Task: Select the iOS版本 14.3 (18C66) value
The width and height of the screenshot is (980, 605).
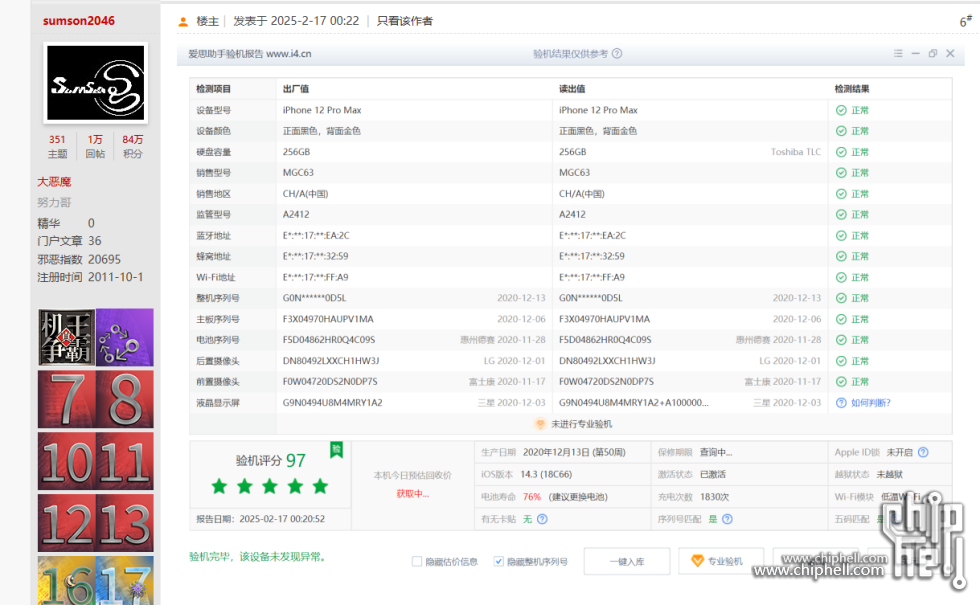Action: [546, 474]
